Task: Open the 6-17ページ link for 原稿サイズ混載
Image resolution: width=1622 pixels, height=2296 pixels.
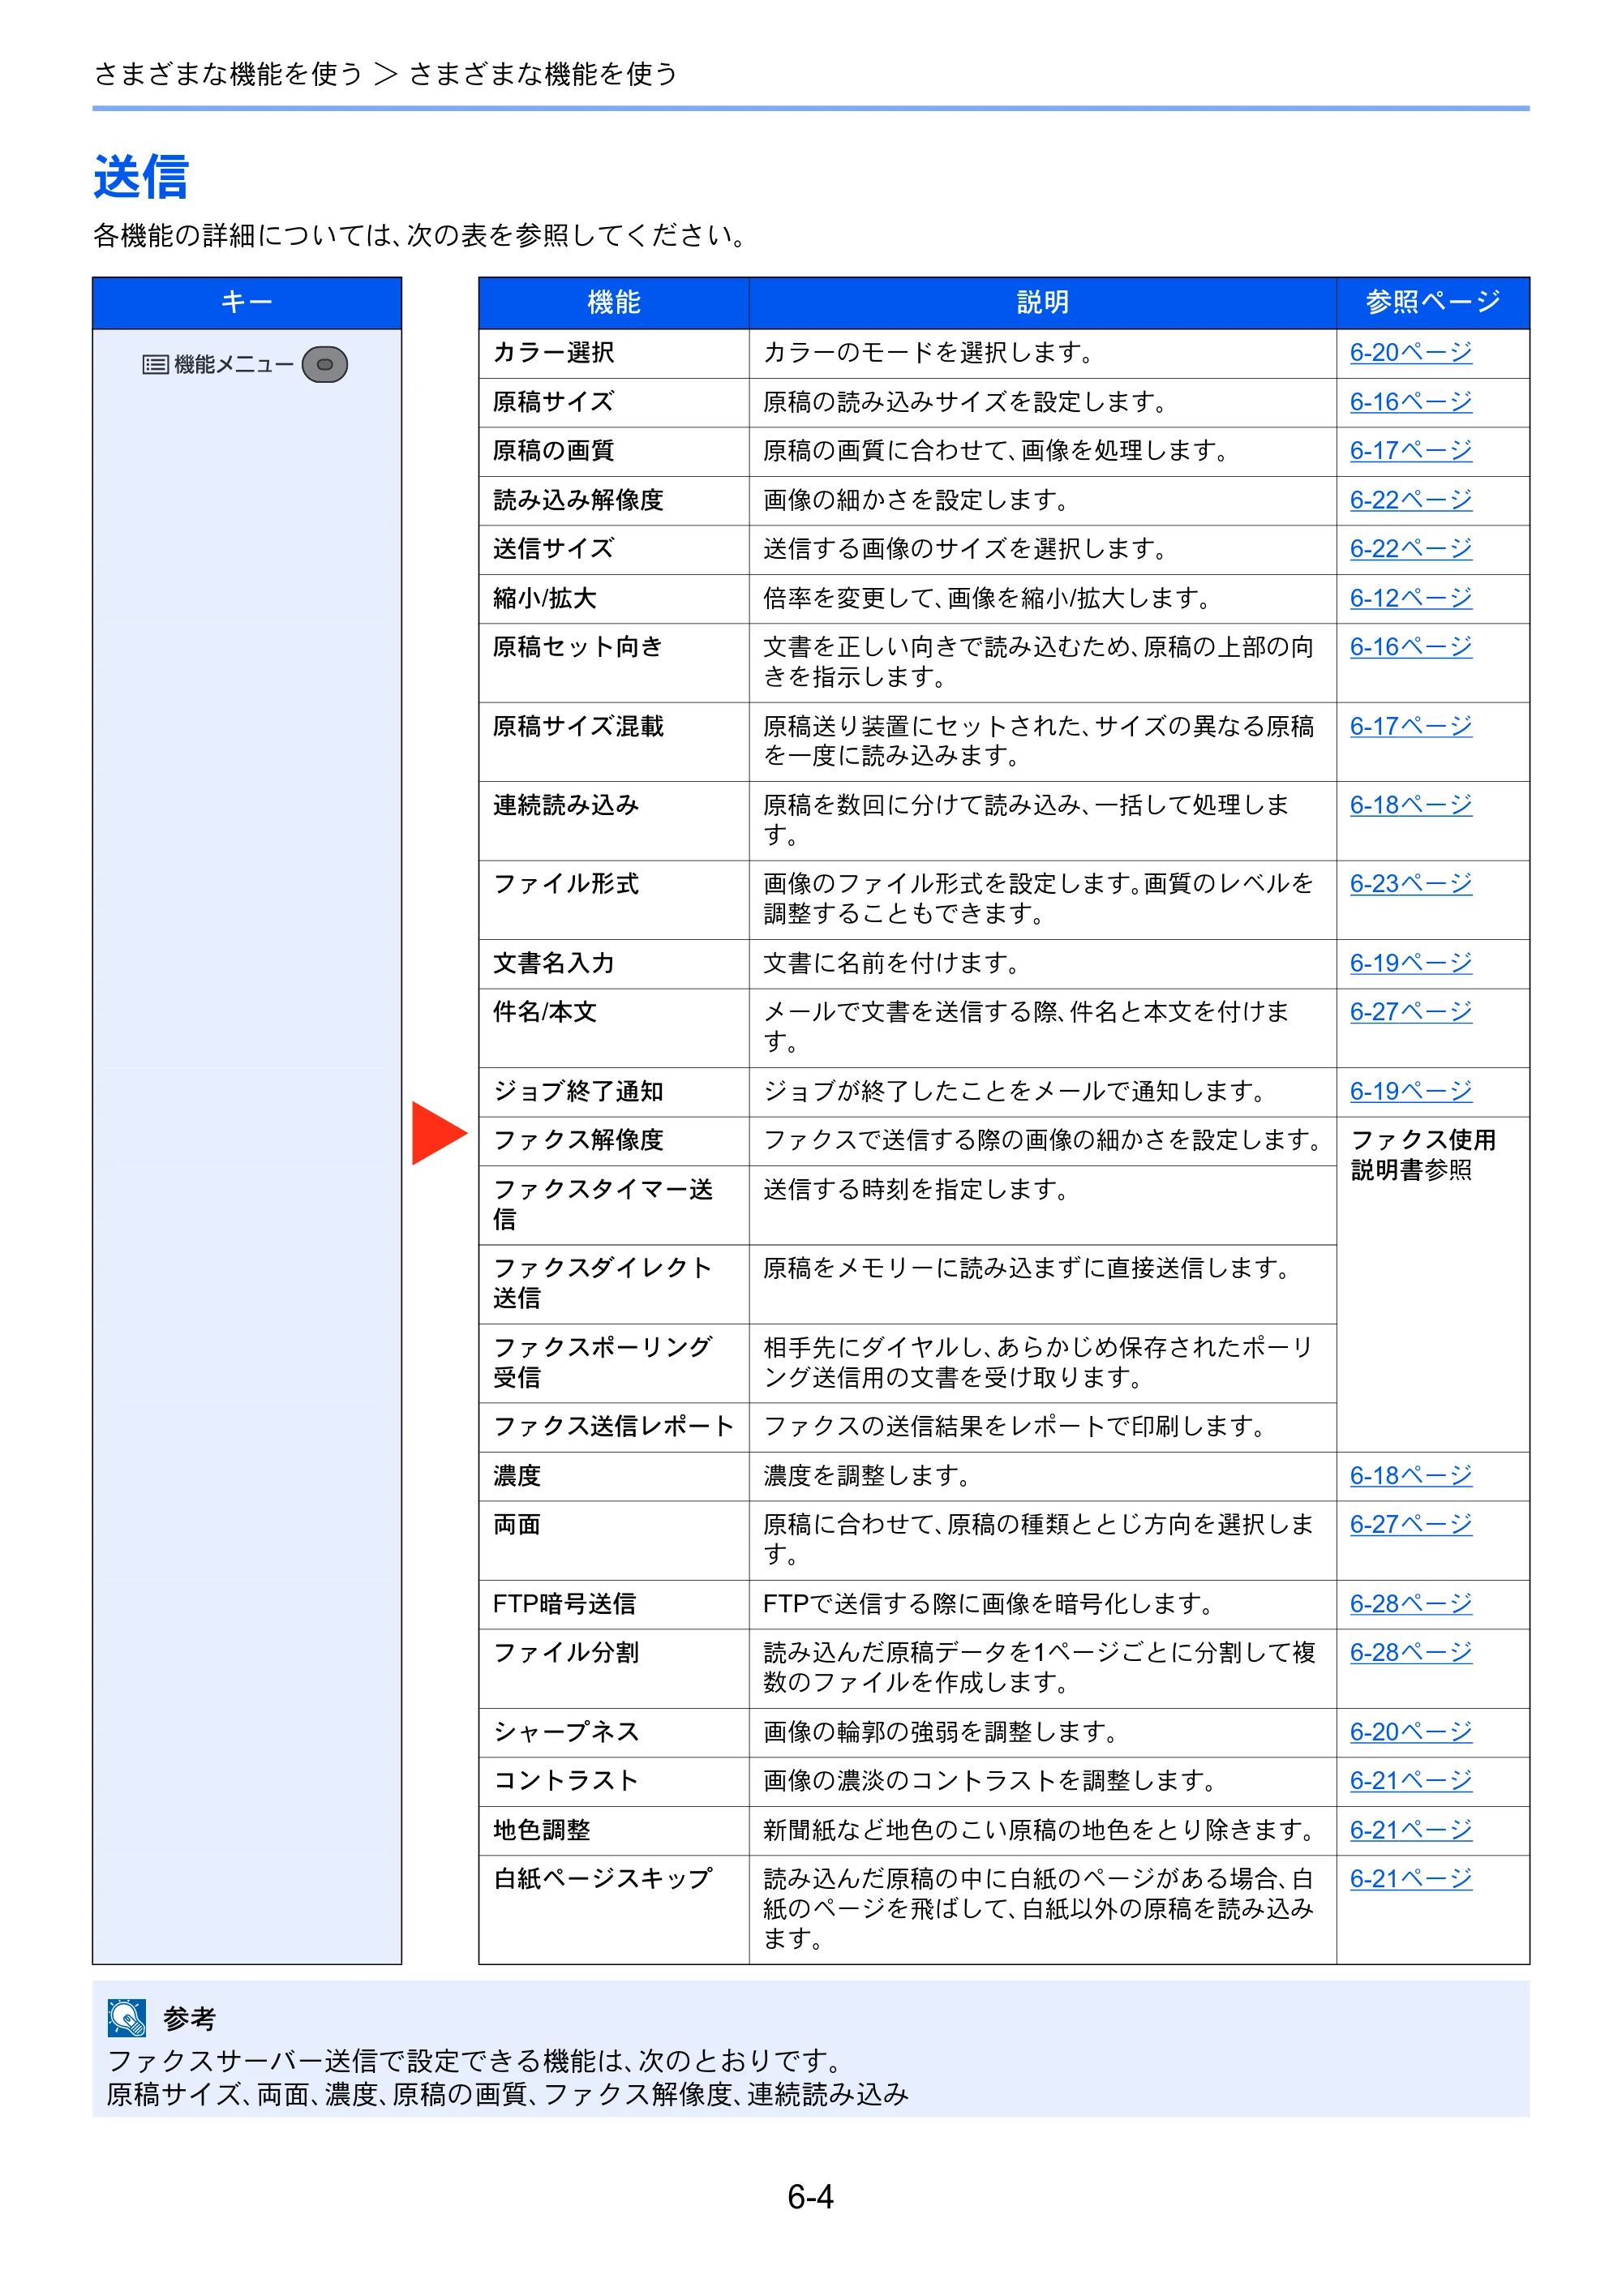Action: (x=1411, y=726)
